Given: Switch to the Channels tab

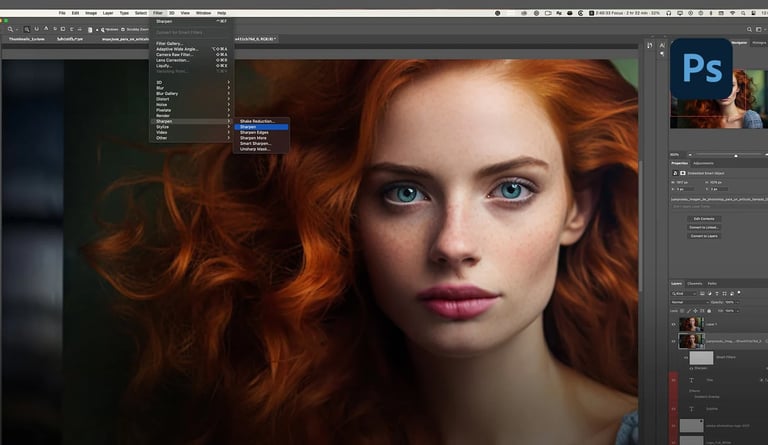Looking at the screenshot, I should click(x=695, y=283).
